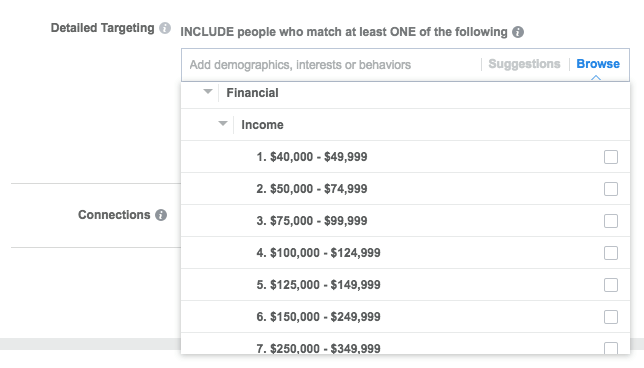Choose the 6. $150,000 - $249,999 row text
This screenshot has height=368, width=644.
click(x=318, y=317)
